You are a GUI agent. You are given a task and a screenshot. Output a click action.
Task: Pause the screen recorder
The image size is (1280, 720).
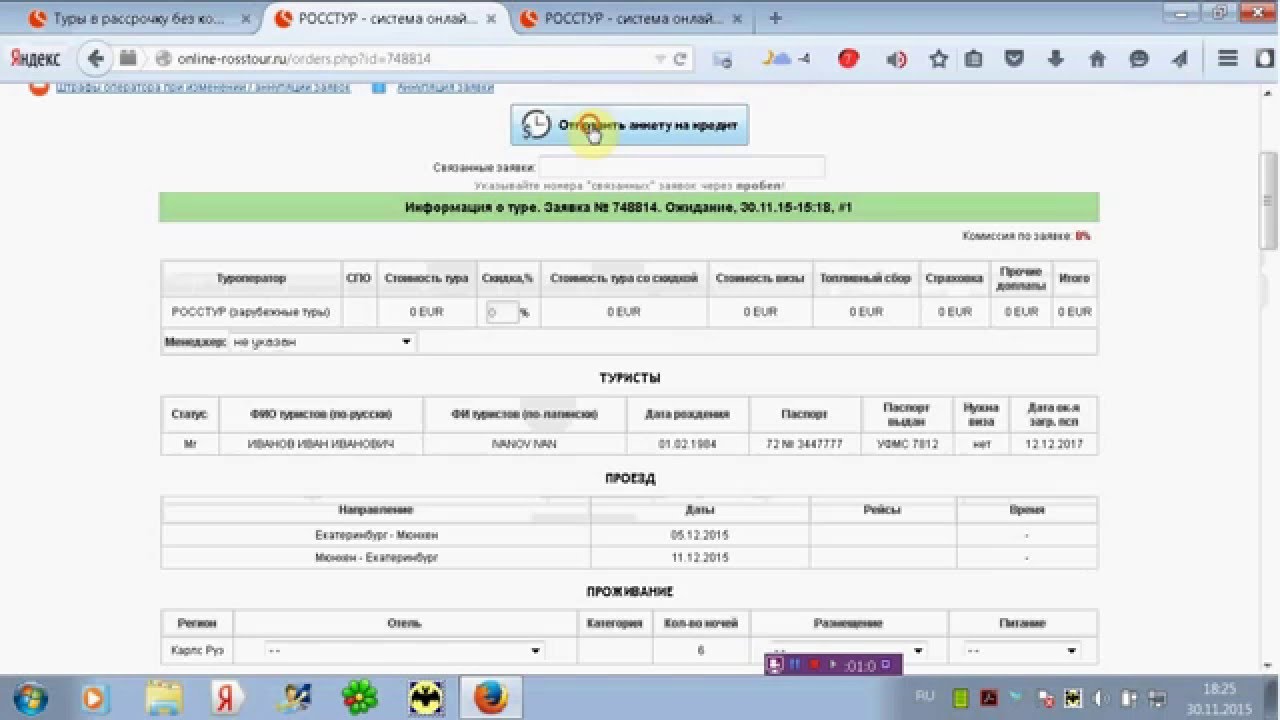click(x=796, y=665)
